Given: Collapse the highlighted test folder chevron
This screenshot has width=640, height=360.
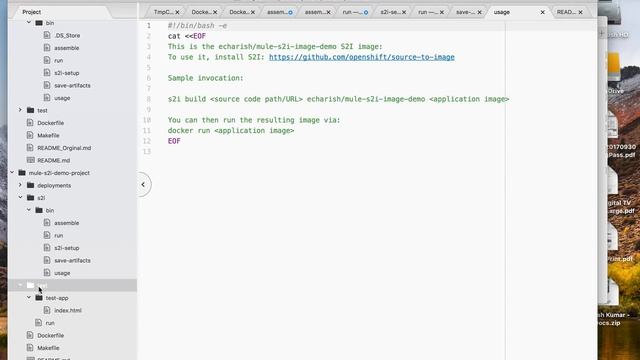Looking at the screenshot, I should tap(20, 285).
